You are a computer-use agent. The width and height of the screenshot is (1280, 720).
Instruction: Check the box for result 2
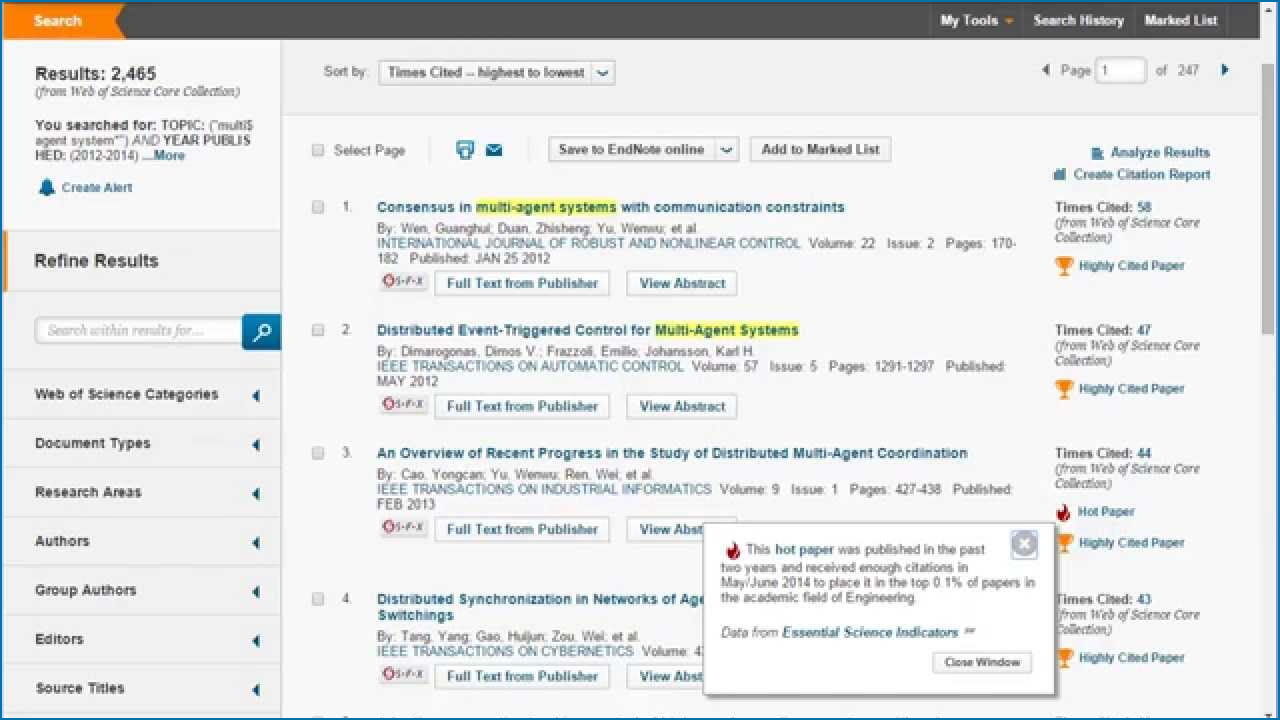point(318,330)
